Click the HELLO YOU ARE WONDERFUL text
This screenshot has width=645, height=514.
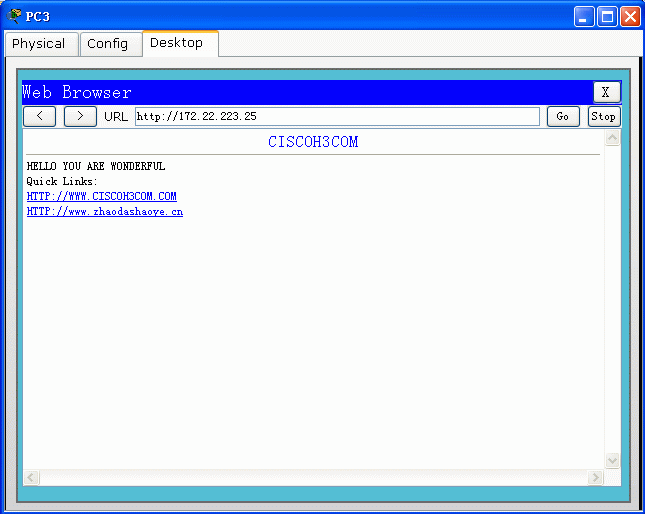pos(96,166)
